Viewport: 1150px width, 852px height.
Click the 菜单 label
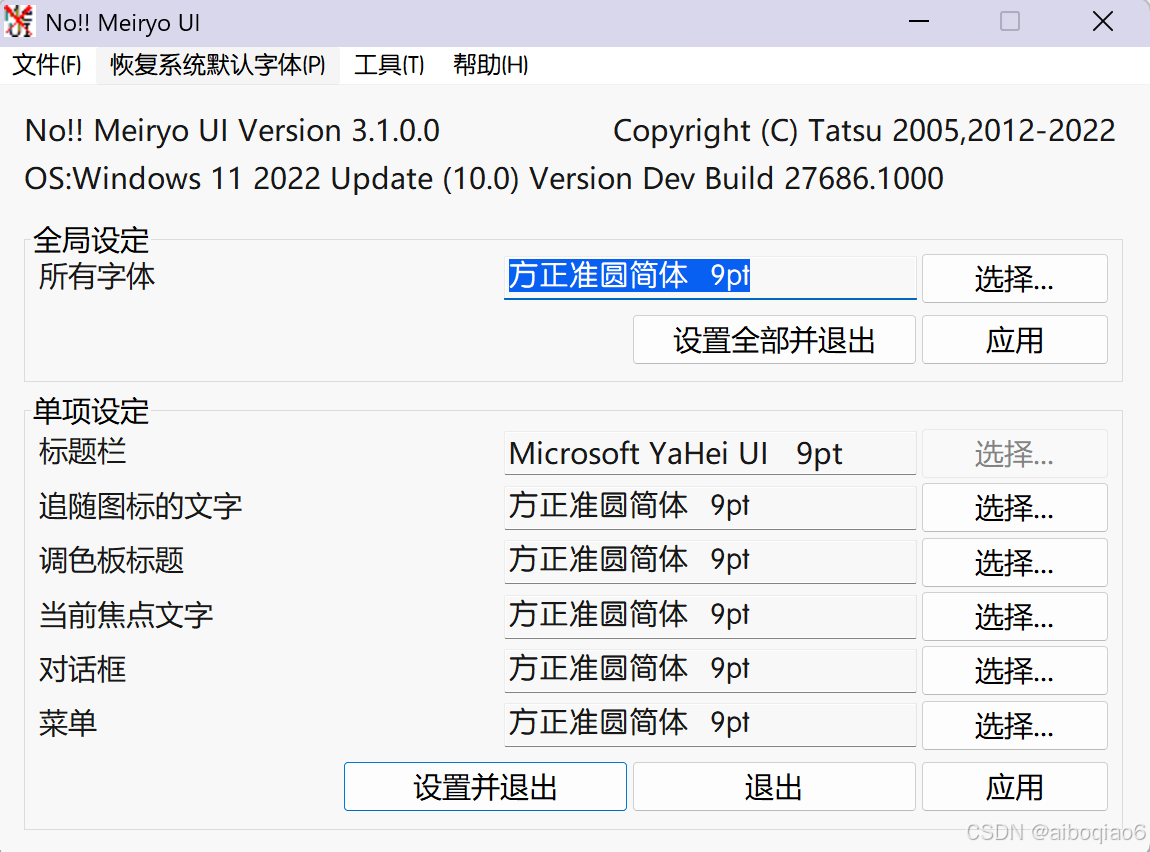point(67,724)
